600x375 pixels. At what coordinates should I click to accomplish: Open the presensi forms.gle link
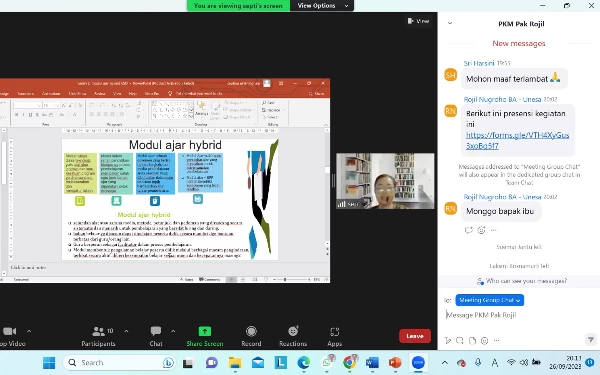(x=517, y=140)
